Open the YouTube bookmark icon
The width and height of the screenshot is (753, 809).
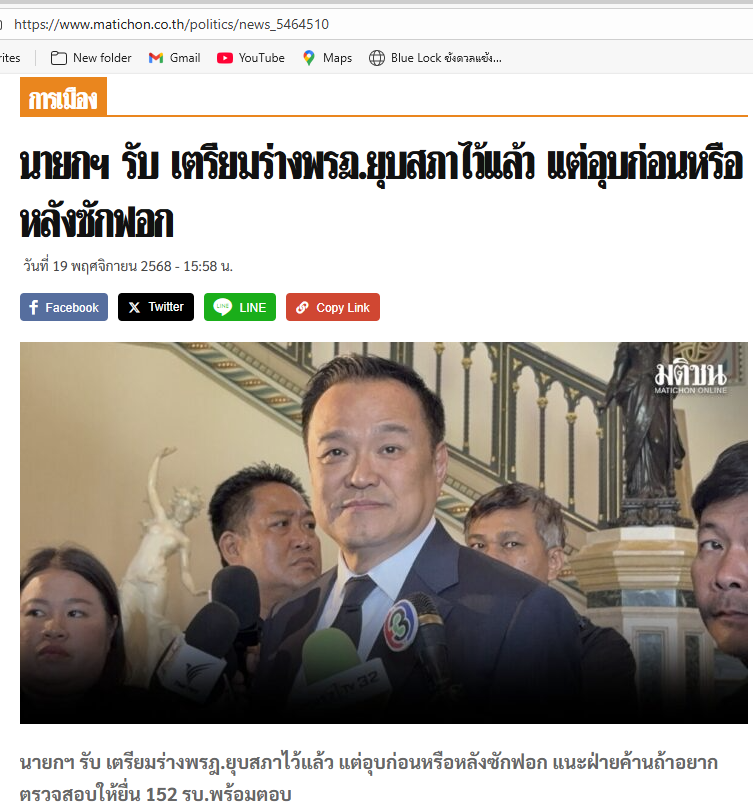(225, 58)
